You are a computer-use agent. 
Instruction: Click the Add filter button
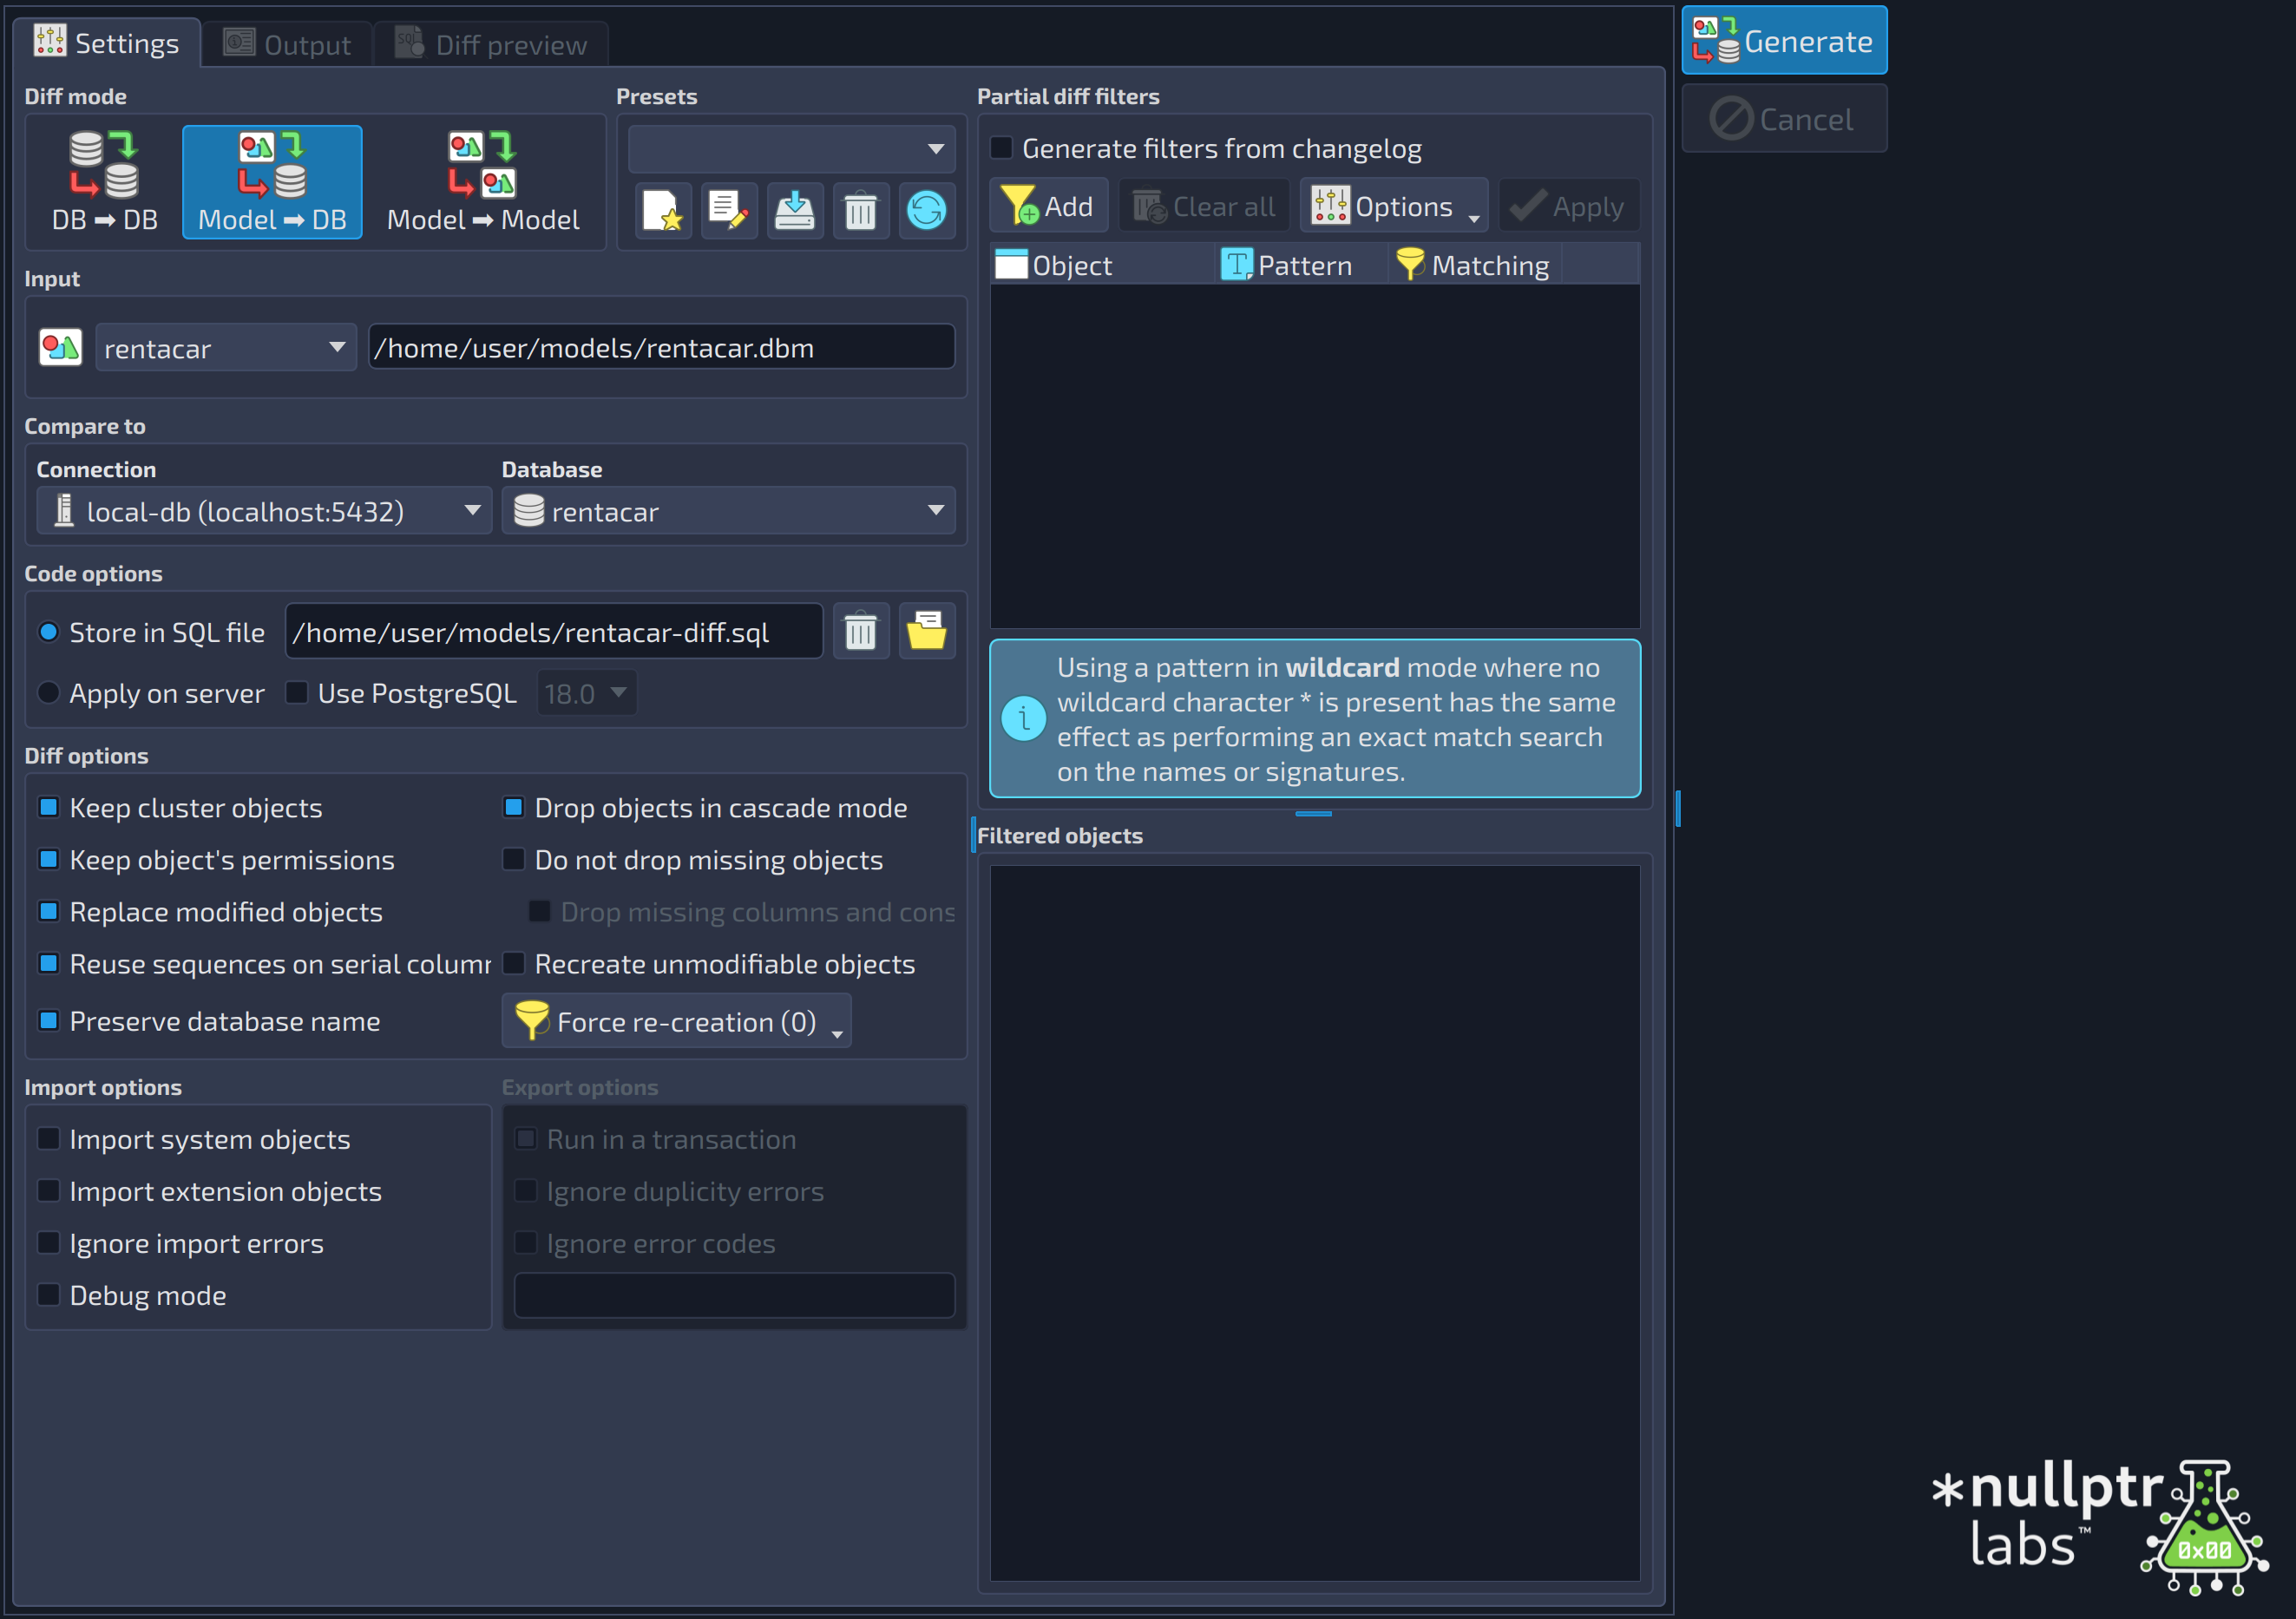click(1048, 206)
